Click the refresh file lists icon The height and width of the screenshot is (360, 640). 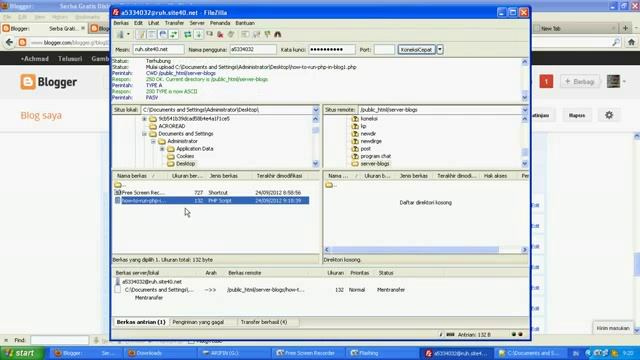pos(188,35)
